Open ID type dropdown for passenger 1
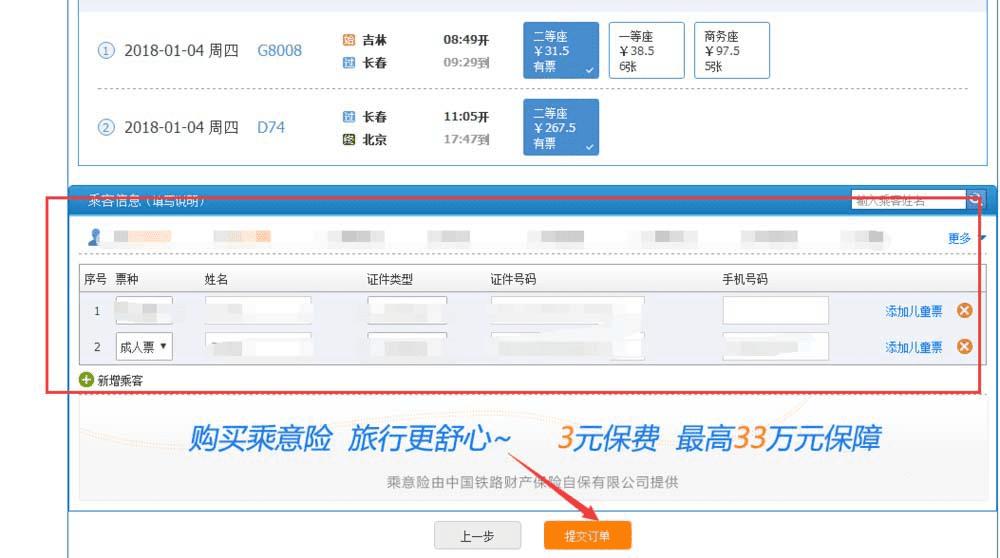 tap(407, 311)
